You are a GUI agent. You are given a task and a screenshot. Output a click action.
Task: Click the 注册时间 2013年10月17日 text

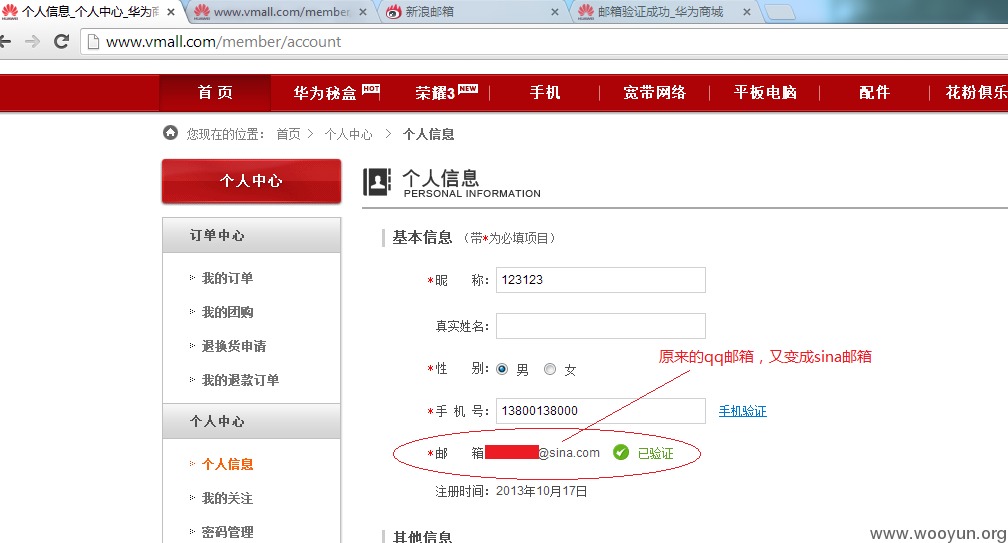[x=511, y=492]
